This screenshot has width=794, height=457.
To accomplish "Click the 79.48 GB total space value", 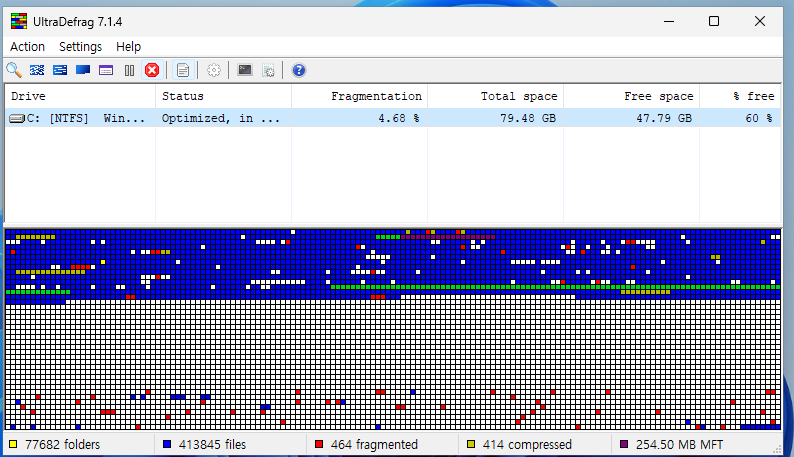I will pyautogui.click(x=528, y=118).
